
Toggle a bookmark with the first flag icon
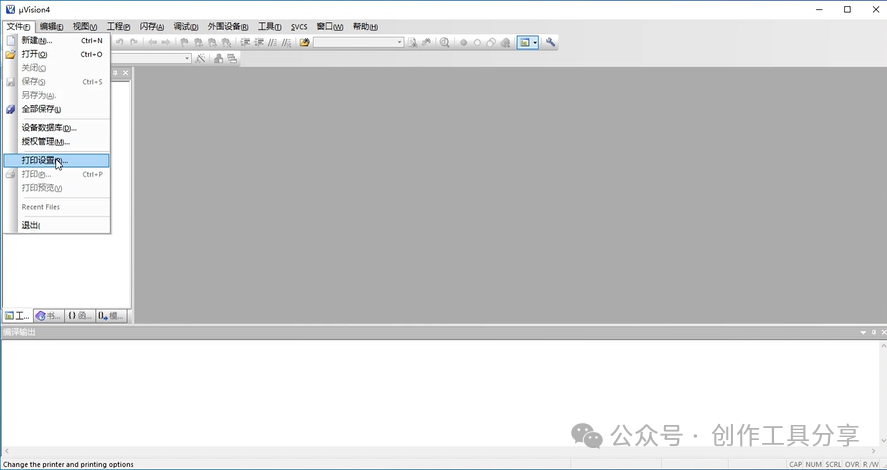[x=184, y=42]
